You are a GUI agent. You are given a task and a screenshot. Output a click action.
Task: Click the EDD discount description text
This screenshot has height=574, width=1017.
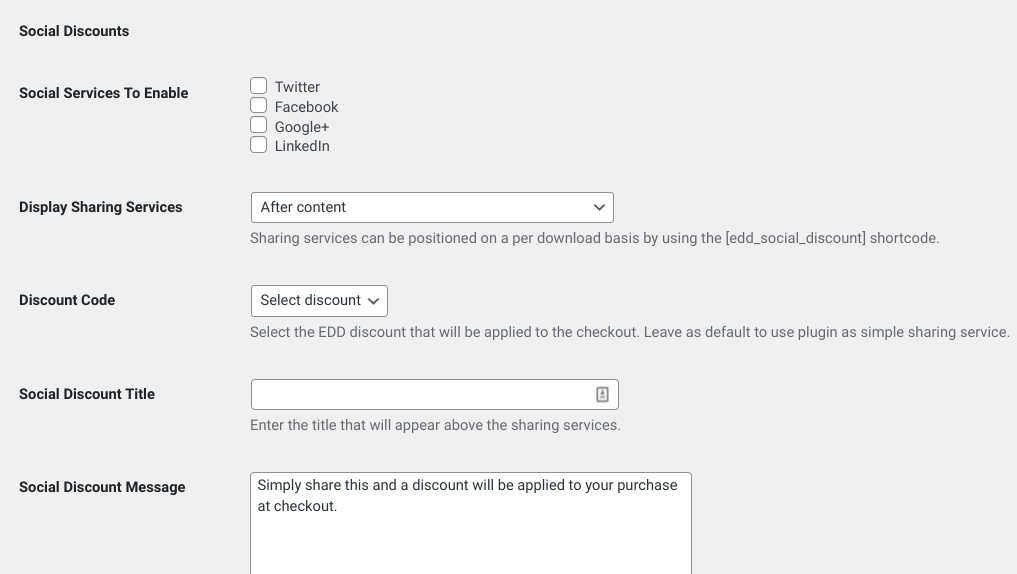pos(629,332)
